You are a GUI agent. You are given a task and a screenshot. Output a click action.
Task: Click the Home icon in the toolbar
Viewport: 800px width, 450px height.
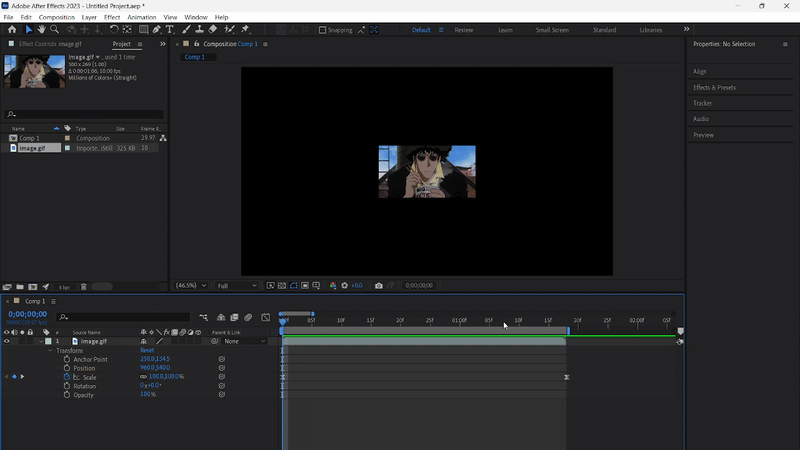click(12, 30)
